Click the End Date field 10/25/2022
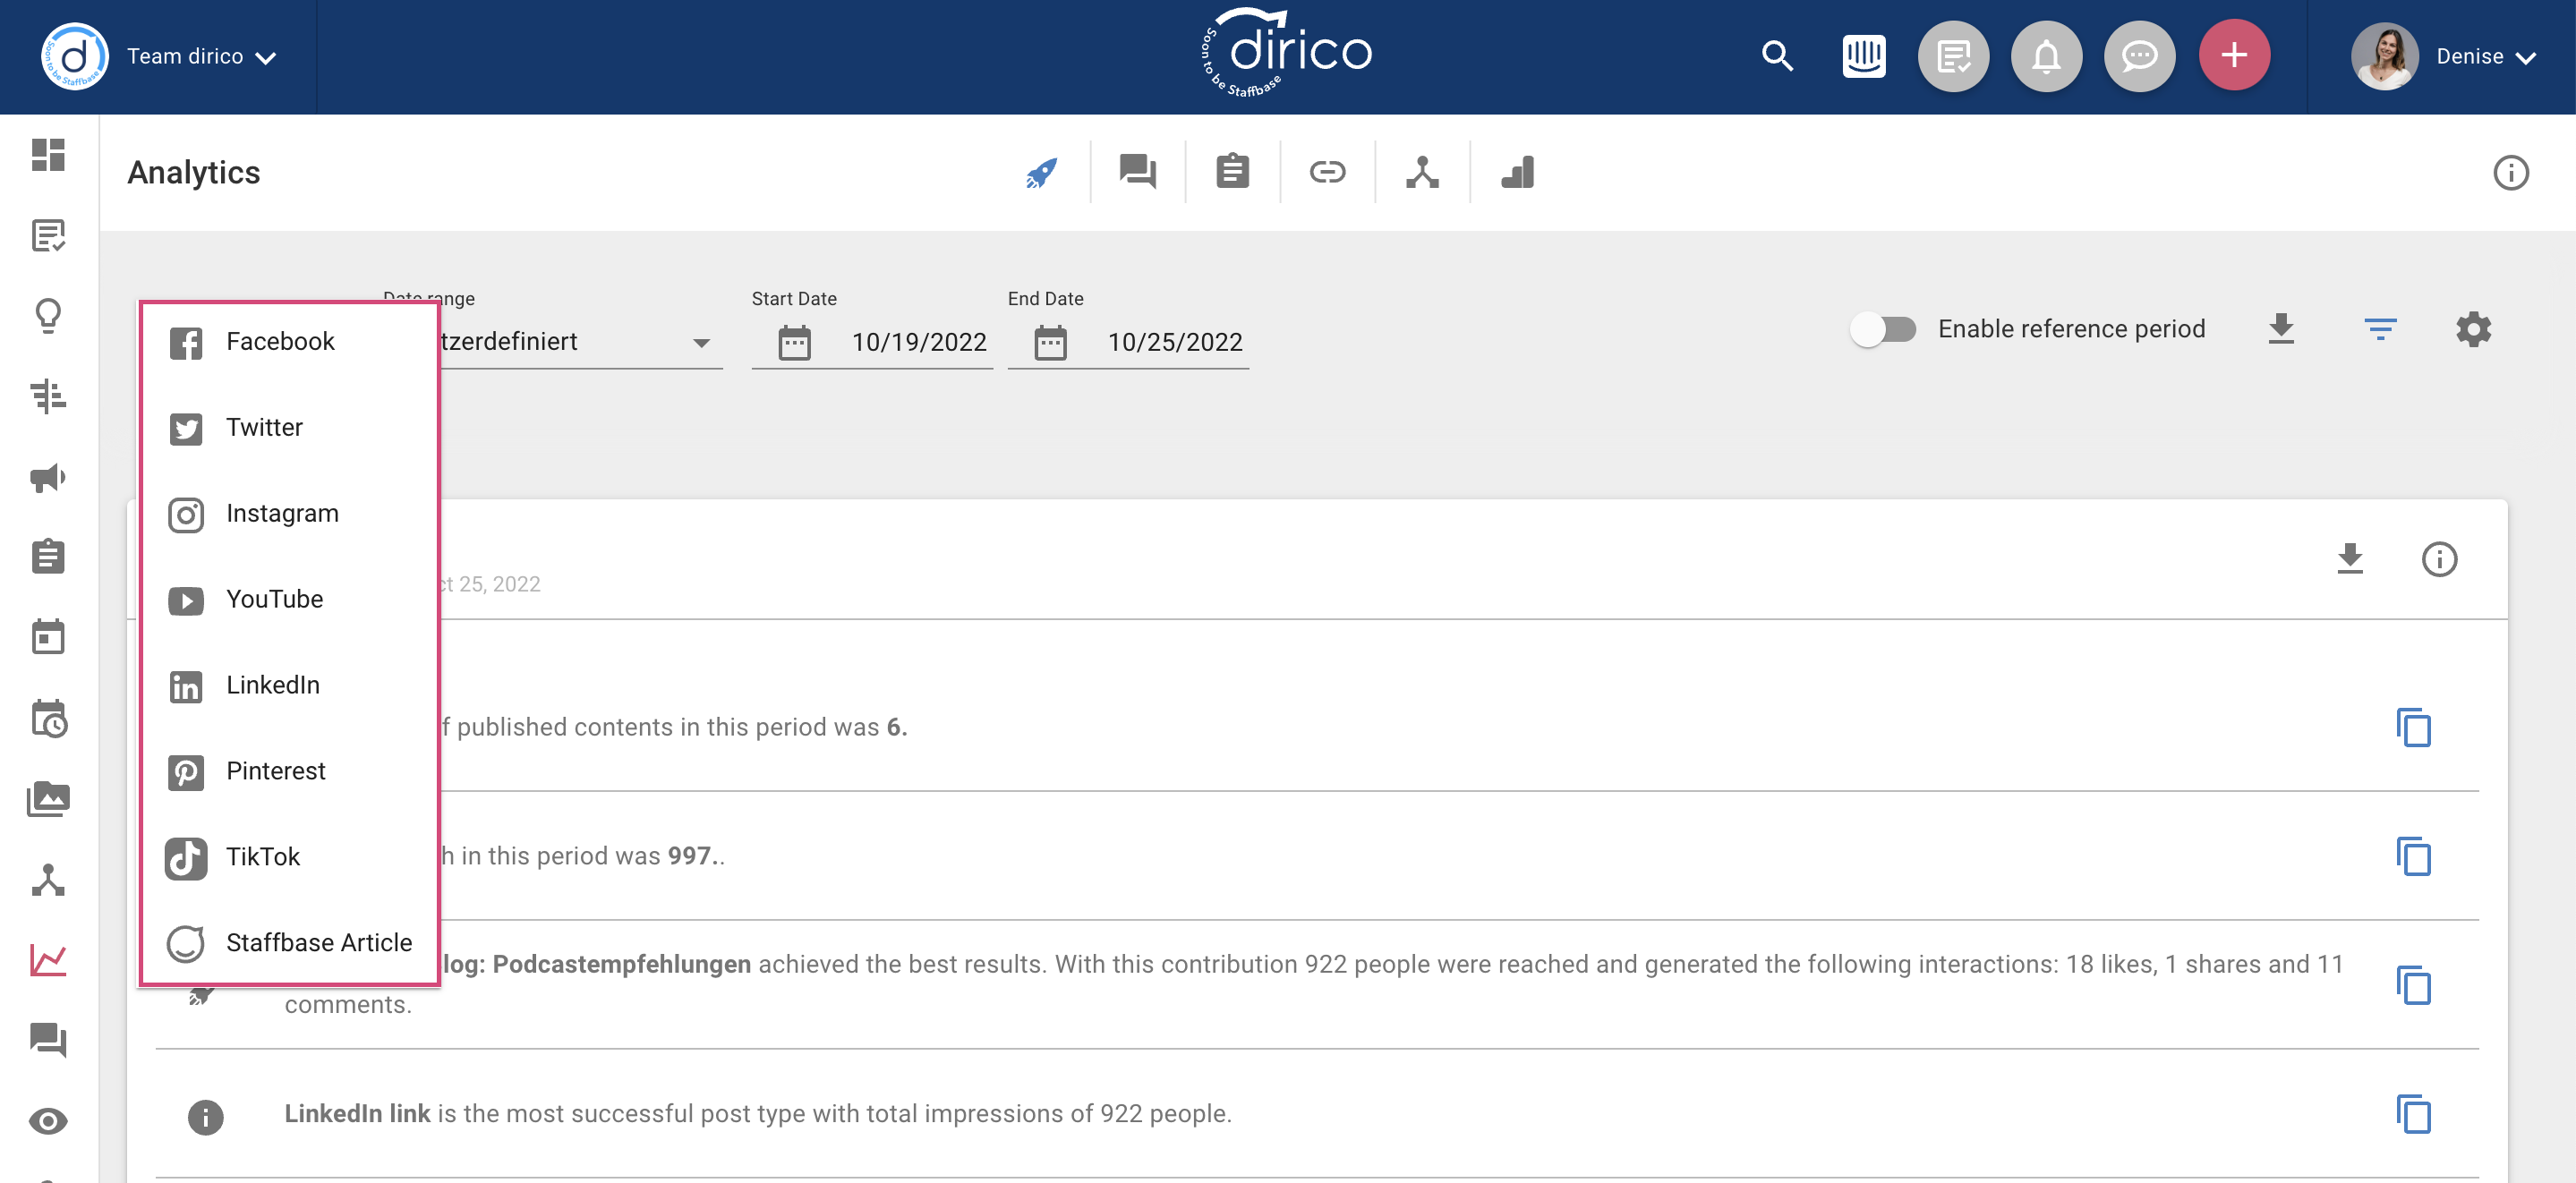The image size is (2576, 1183). coord(1175,342)
